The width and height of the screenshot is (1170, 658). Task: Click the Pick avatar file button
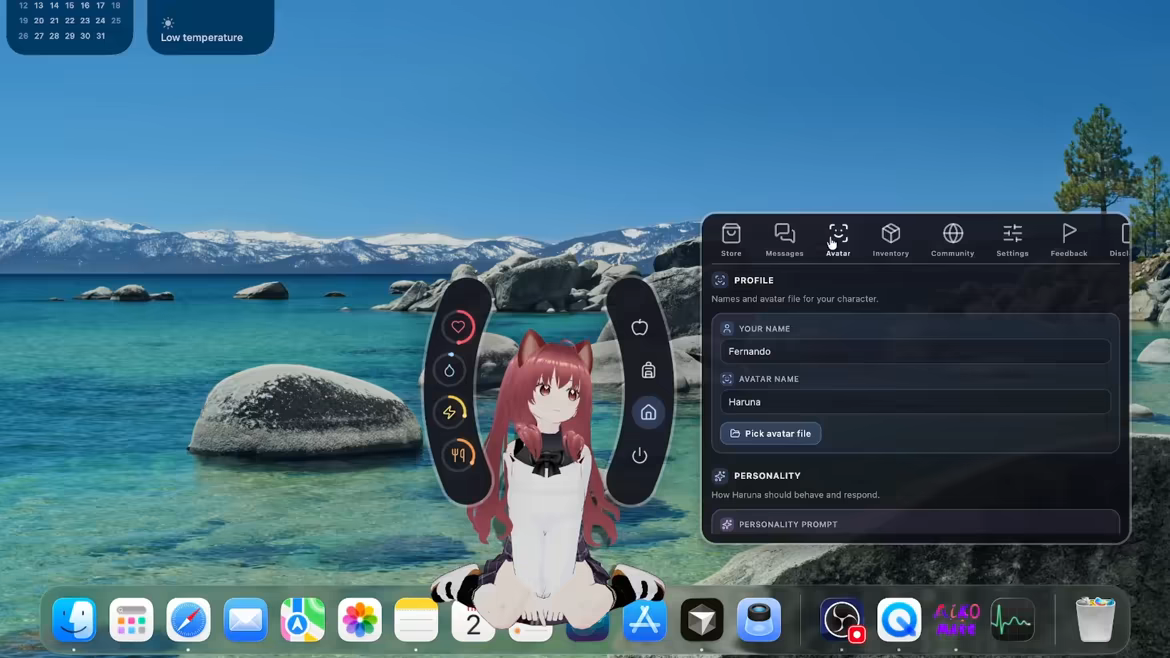click(770, 433)
